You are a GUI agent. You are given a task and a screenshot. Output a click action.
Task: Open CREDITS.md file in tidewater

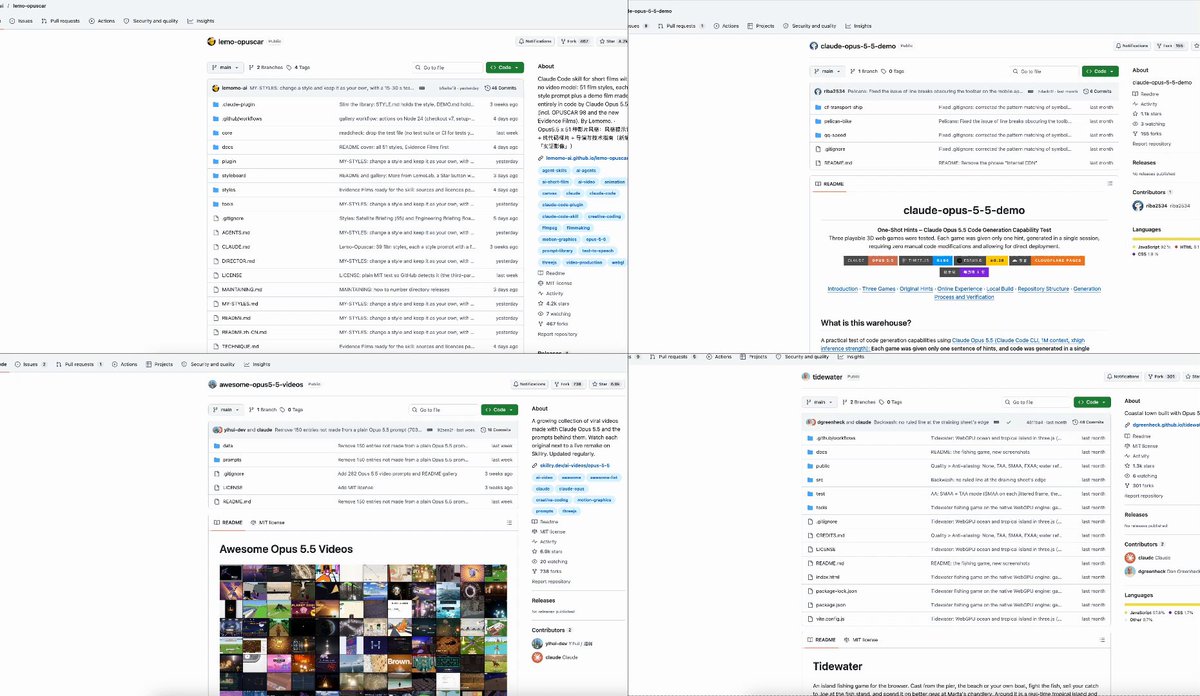pos(830,535)
